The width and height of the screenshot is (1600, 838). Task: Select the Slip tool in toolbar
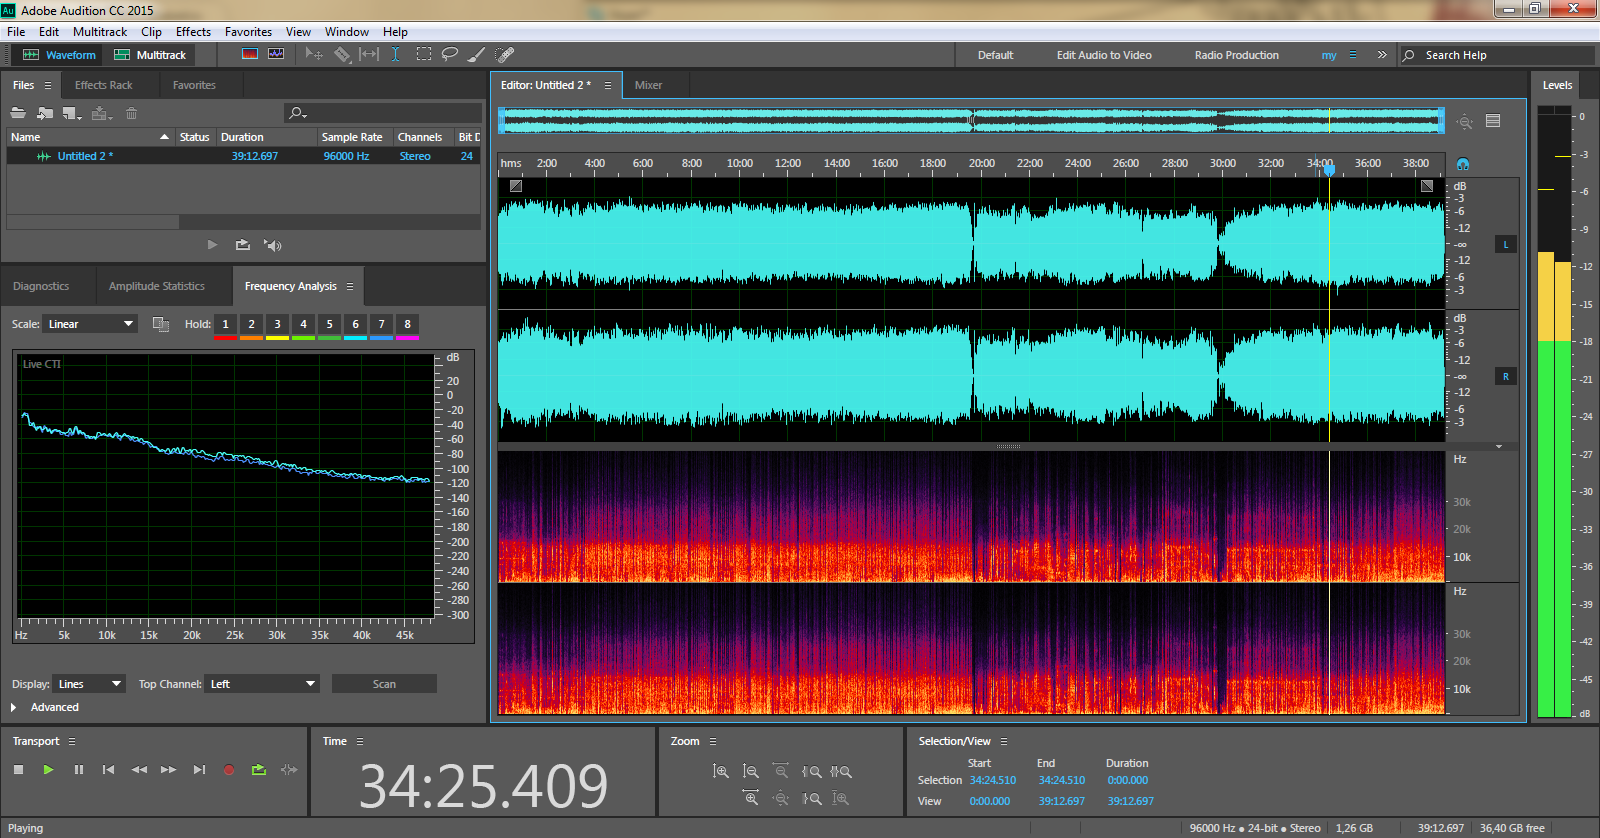[369, 54]
